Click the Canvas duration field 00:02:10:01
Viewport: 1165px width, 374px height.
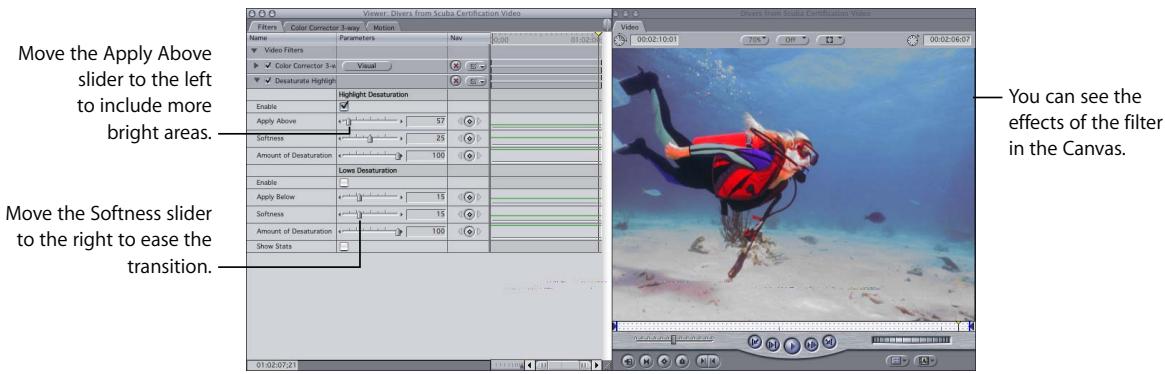pos(654,40)
